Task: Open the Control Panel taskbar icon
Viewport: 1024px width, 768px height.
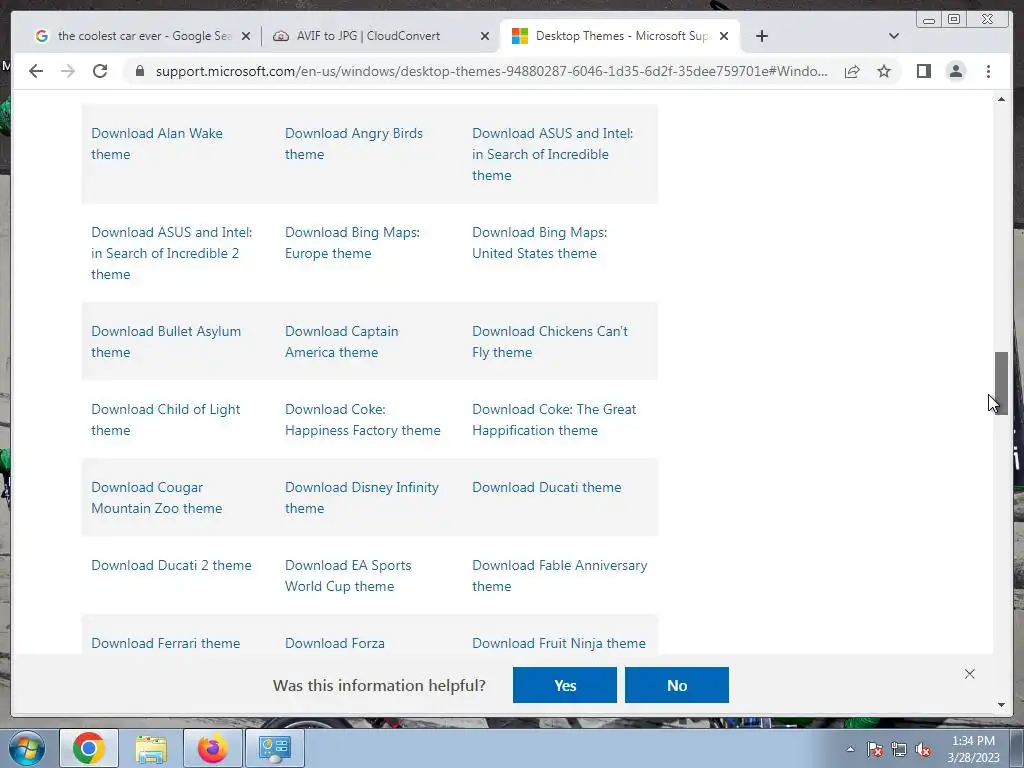Action: pos(274,748)
